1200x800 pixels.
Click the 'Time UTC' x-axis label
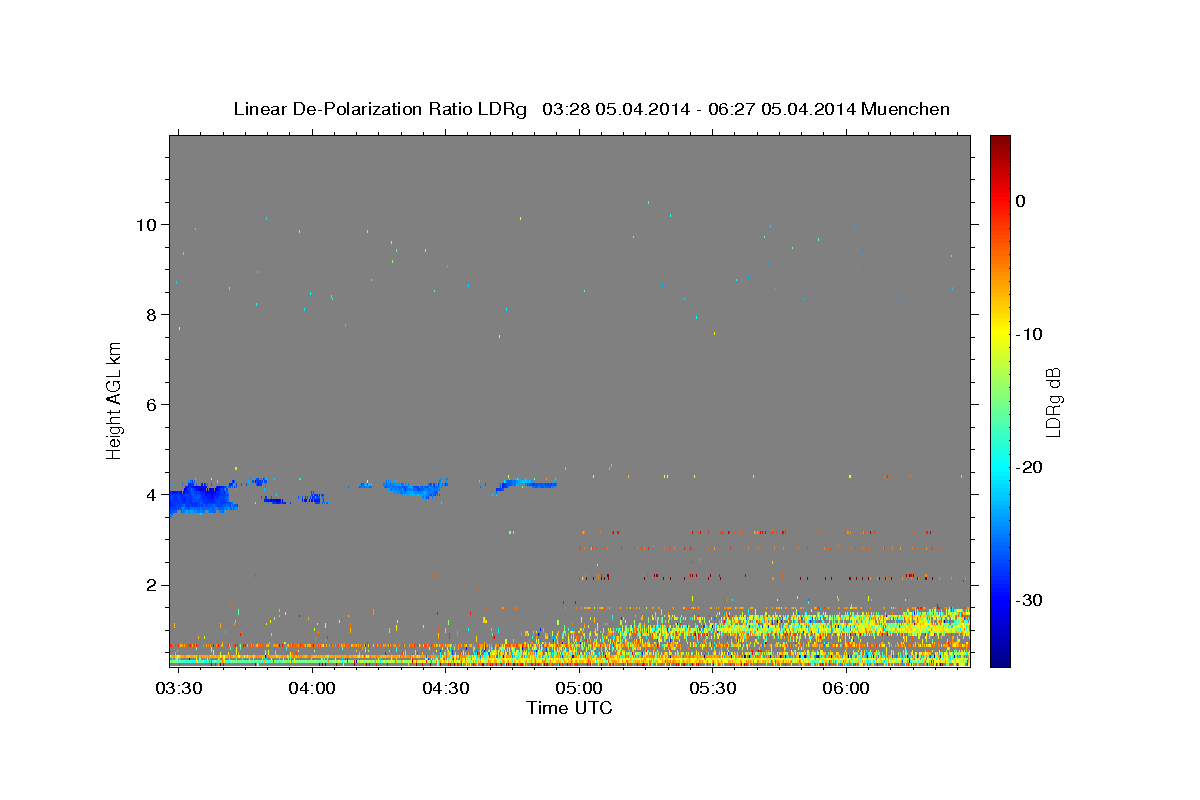click(569, 708)
